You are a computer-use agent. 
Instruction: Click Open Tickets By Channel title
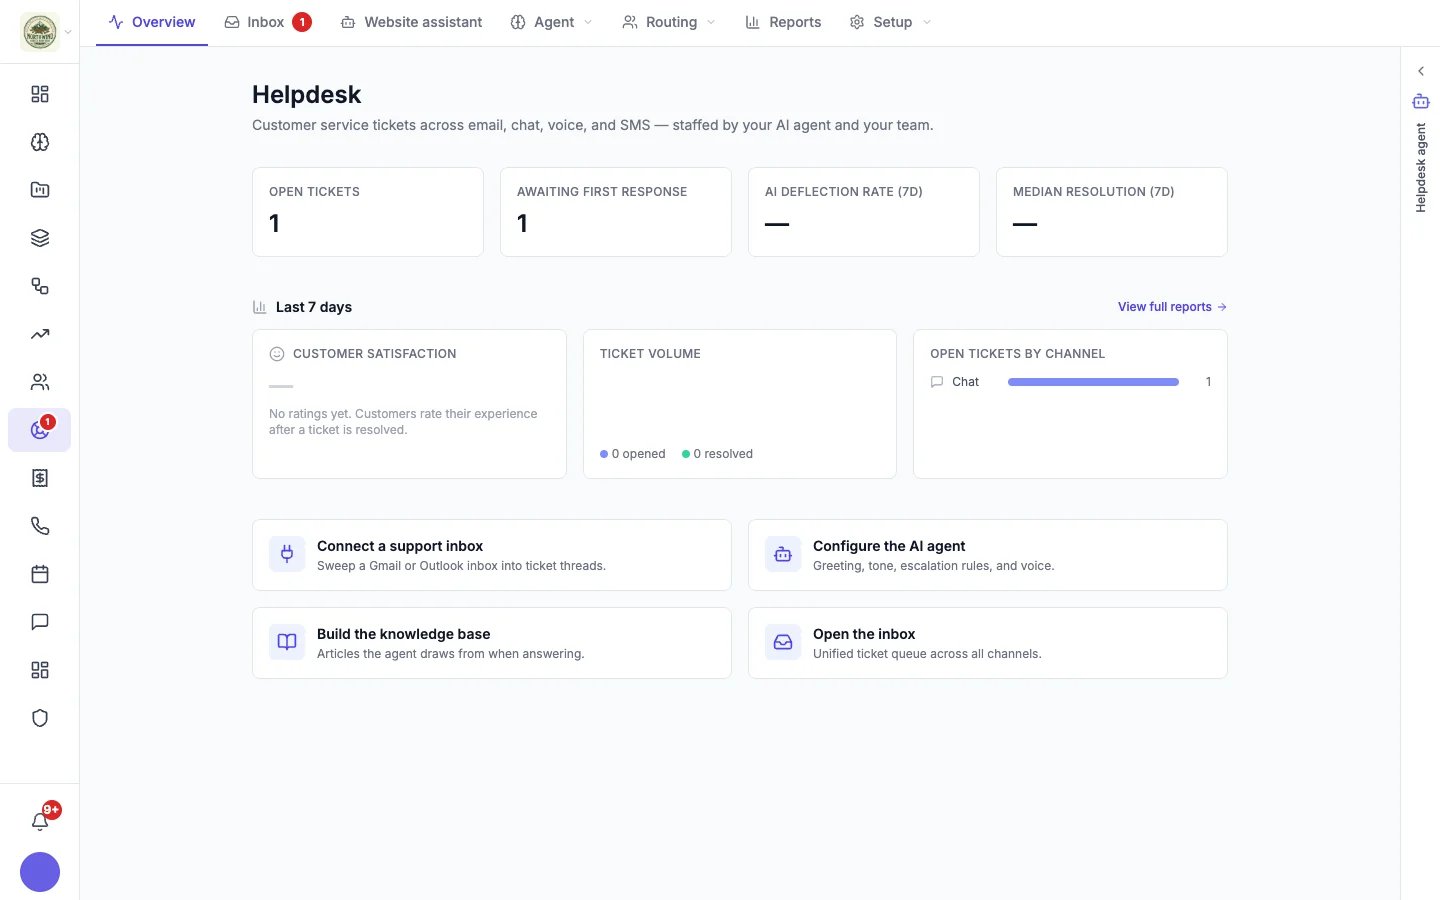pyautogui.click(x=1017, y=354)
